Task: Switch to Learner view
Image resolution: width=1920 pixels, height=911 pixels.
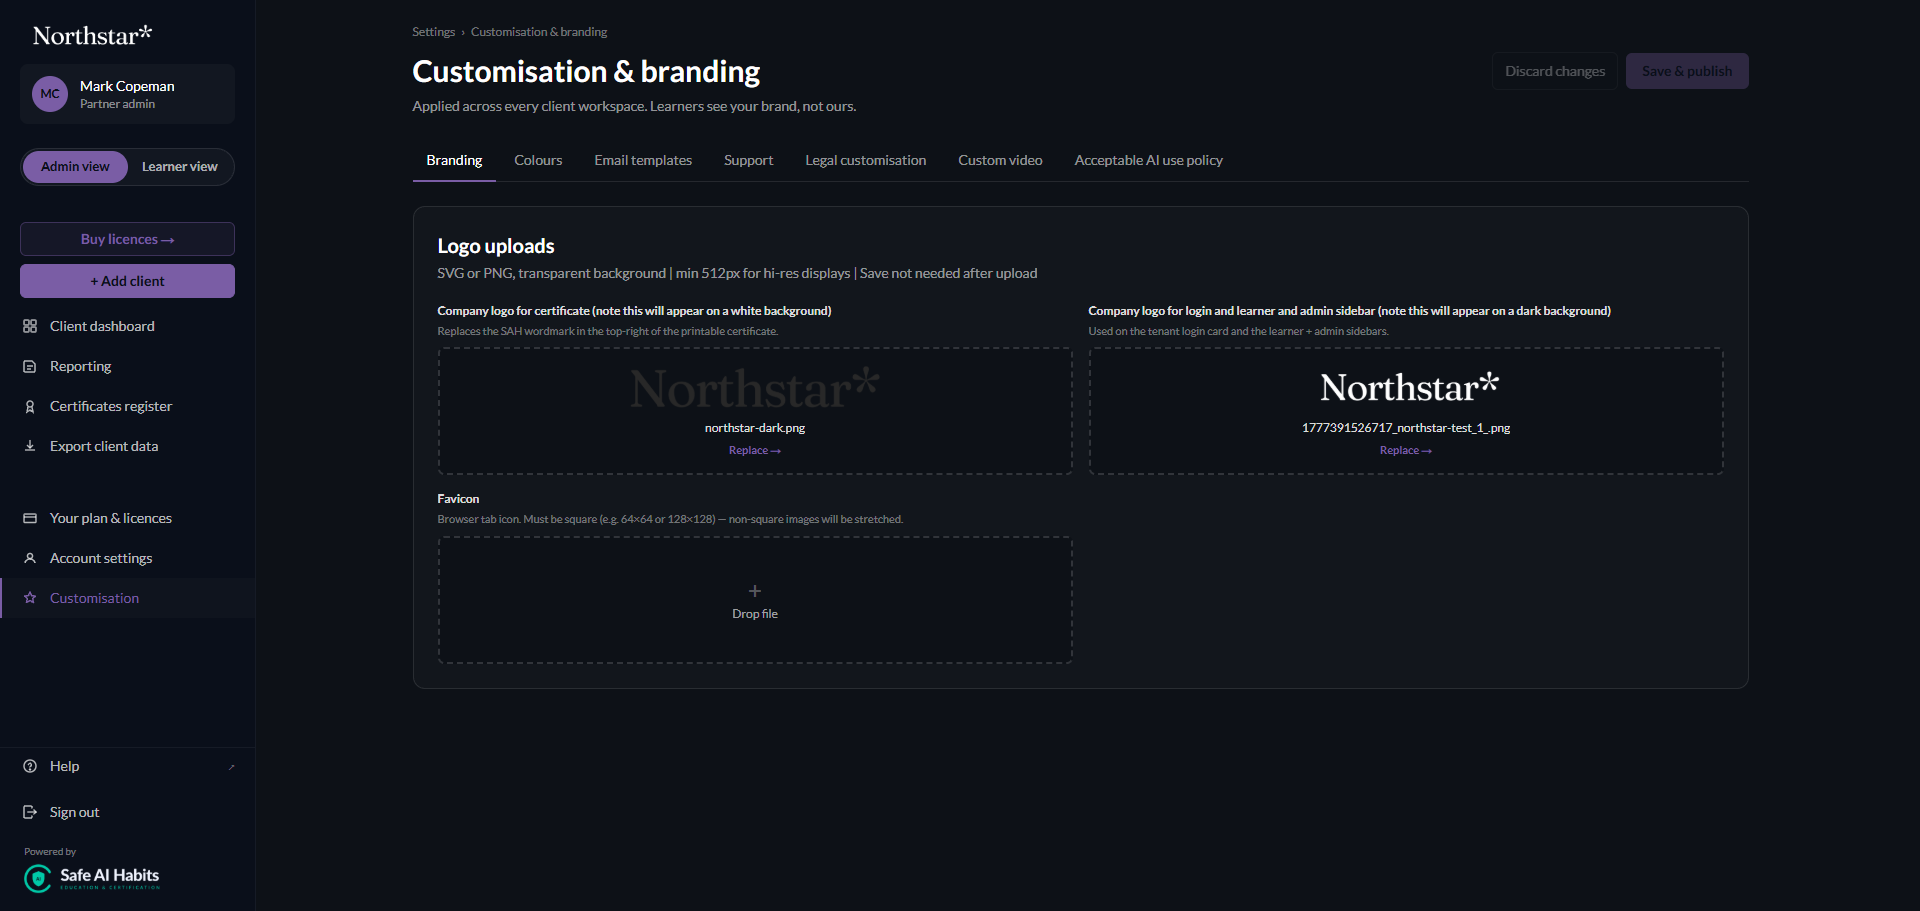Action: [x=180, y=167]
